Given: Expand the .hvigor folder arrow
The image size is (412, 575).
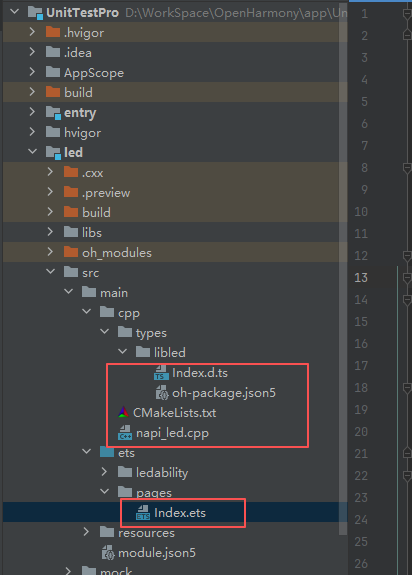Looking at the screenshot, I should click(x=32, y=32).
